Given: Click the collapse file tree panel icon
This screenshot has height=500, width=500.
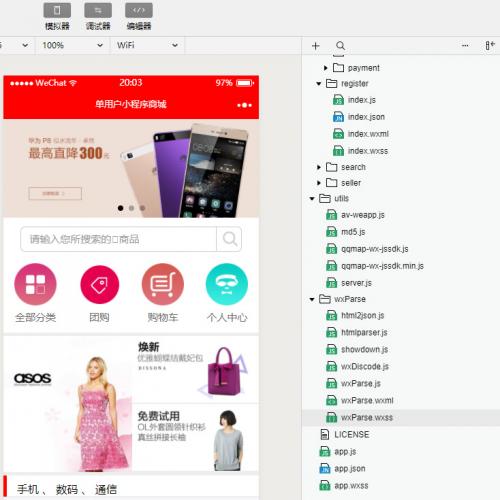Looking at the screenshot, I should pos(490,46).
